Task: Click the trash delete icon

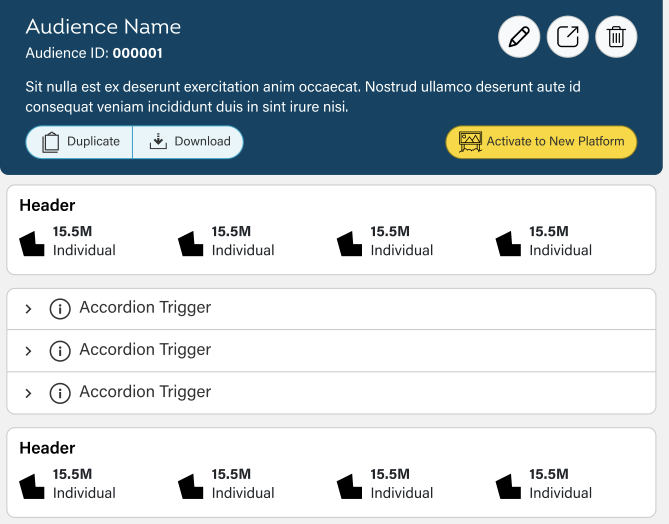Action: [x=616, y=38]
